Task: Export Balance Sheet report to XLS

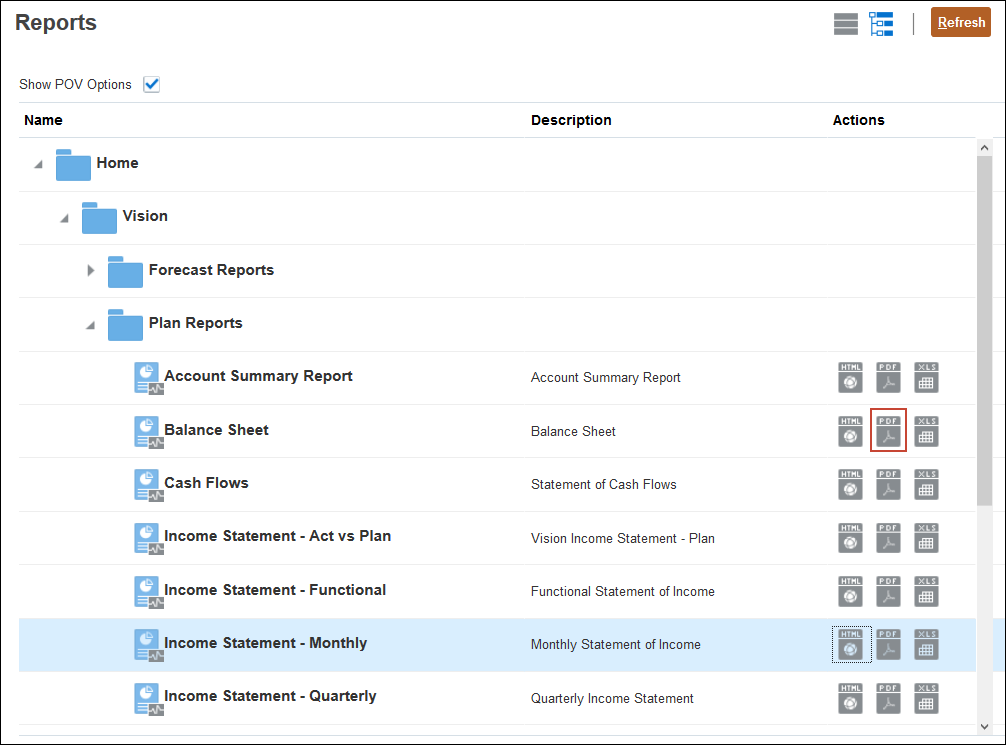Action: [x=926, y=431]
